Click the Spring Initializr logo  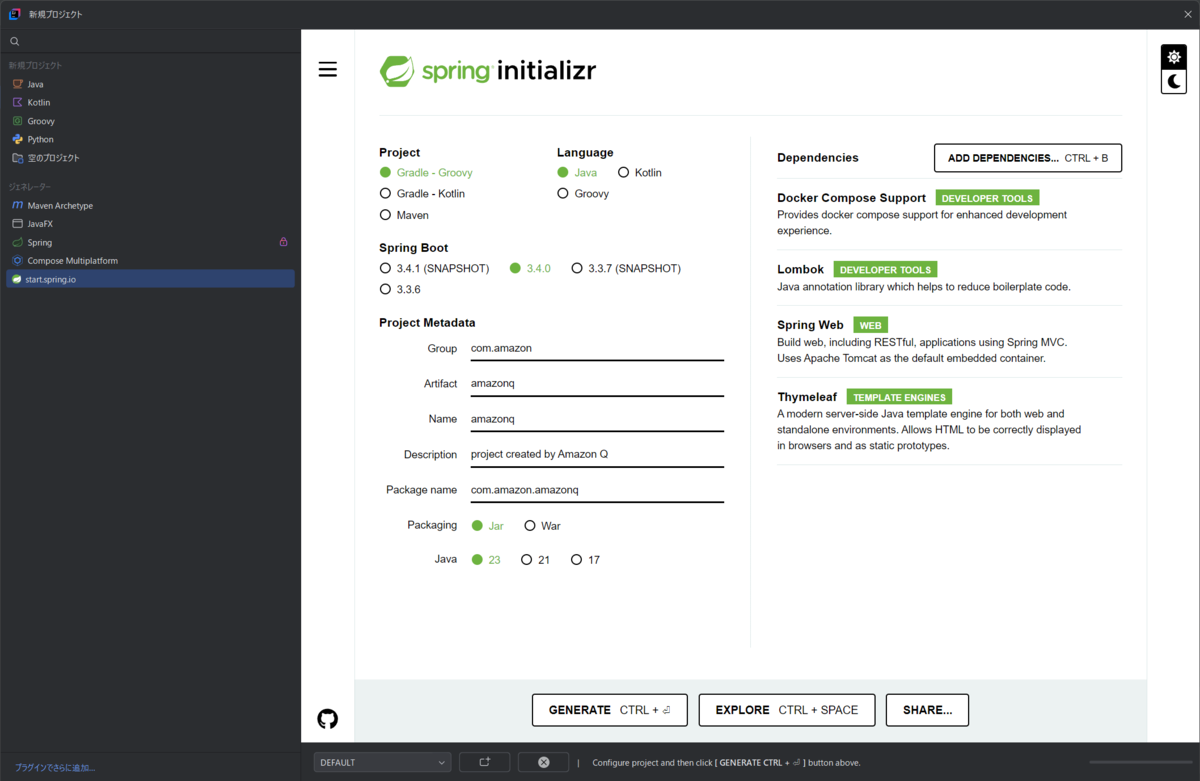[488, 71]
